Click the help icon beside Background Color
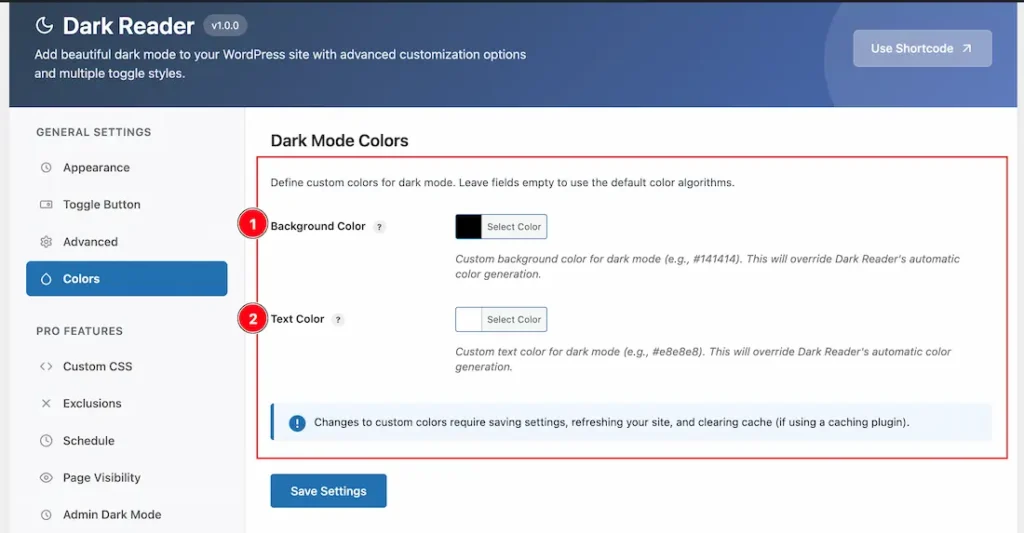Viewport: 1024px width, 533px height. click(x=379, y=227)
